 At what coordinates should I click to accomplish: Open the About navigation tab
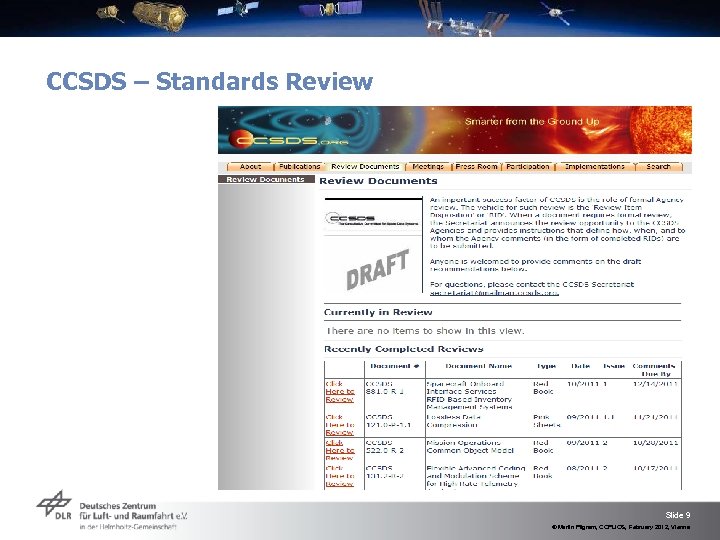tap(250, 167)
